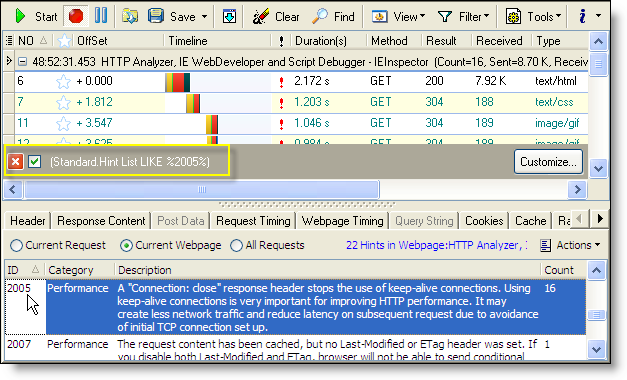Open the Filter dropdown menu
Image resolution: width=627 pixels, height=380 pixels.
point(464,17)
